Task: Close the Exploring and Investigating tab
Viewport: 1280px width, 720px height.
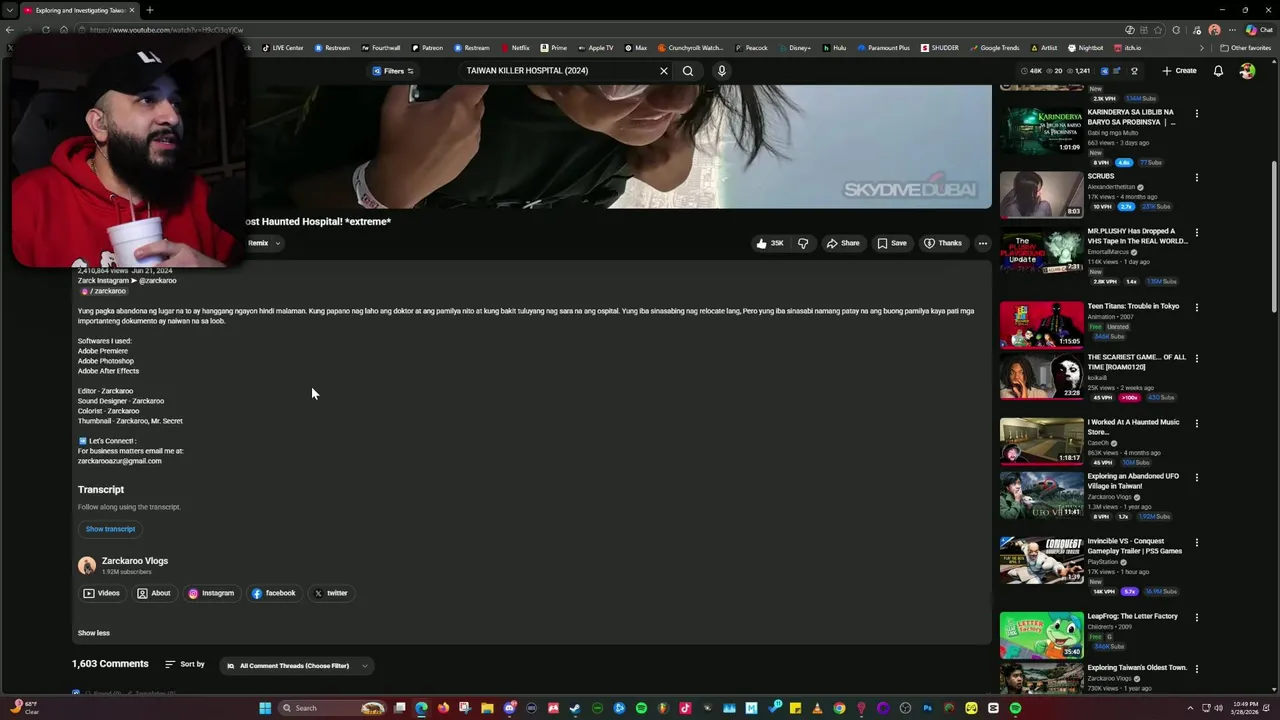Action: [x=131, y=10]
